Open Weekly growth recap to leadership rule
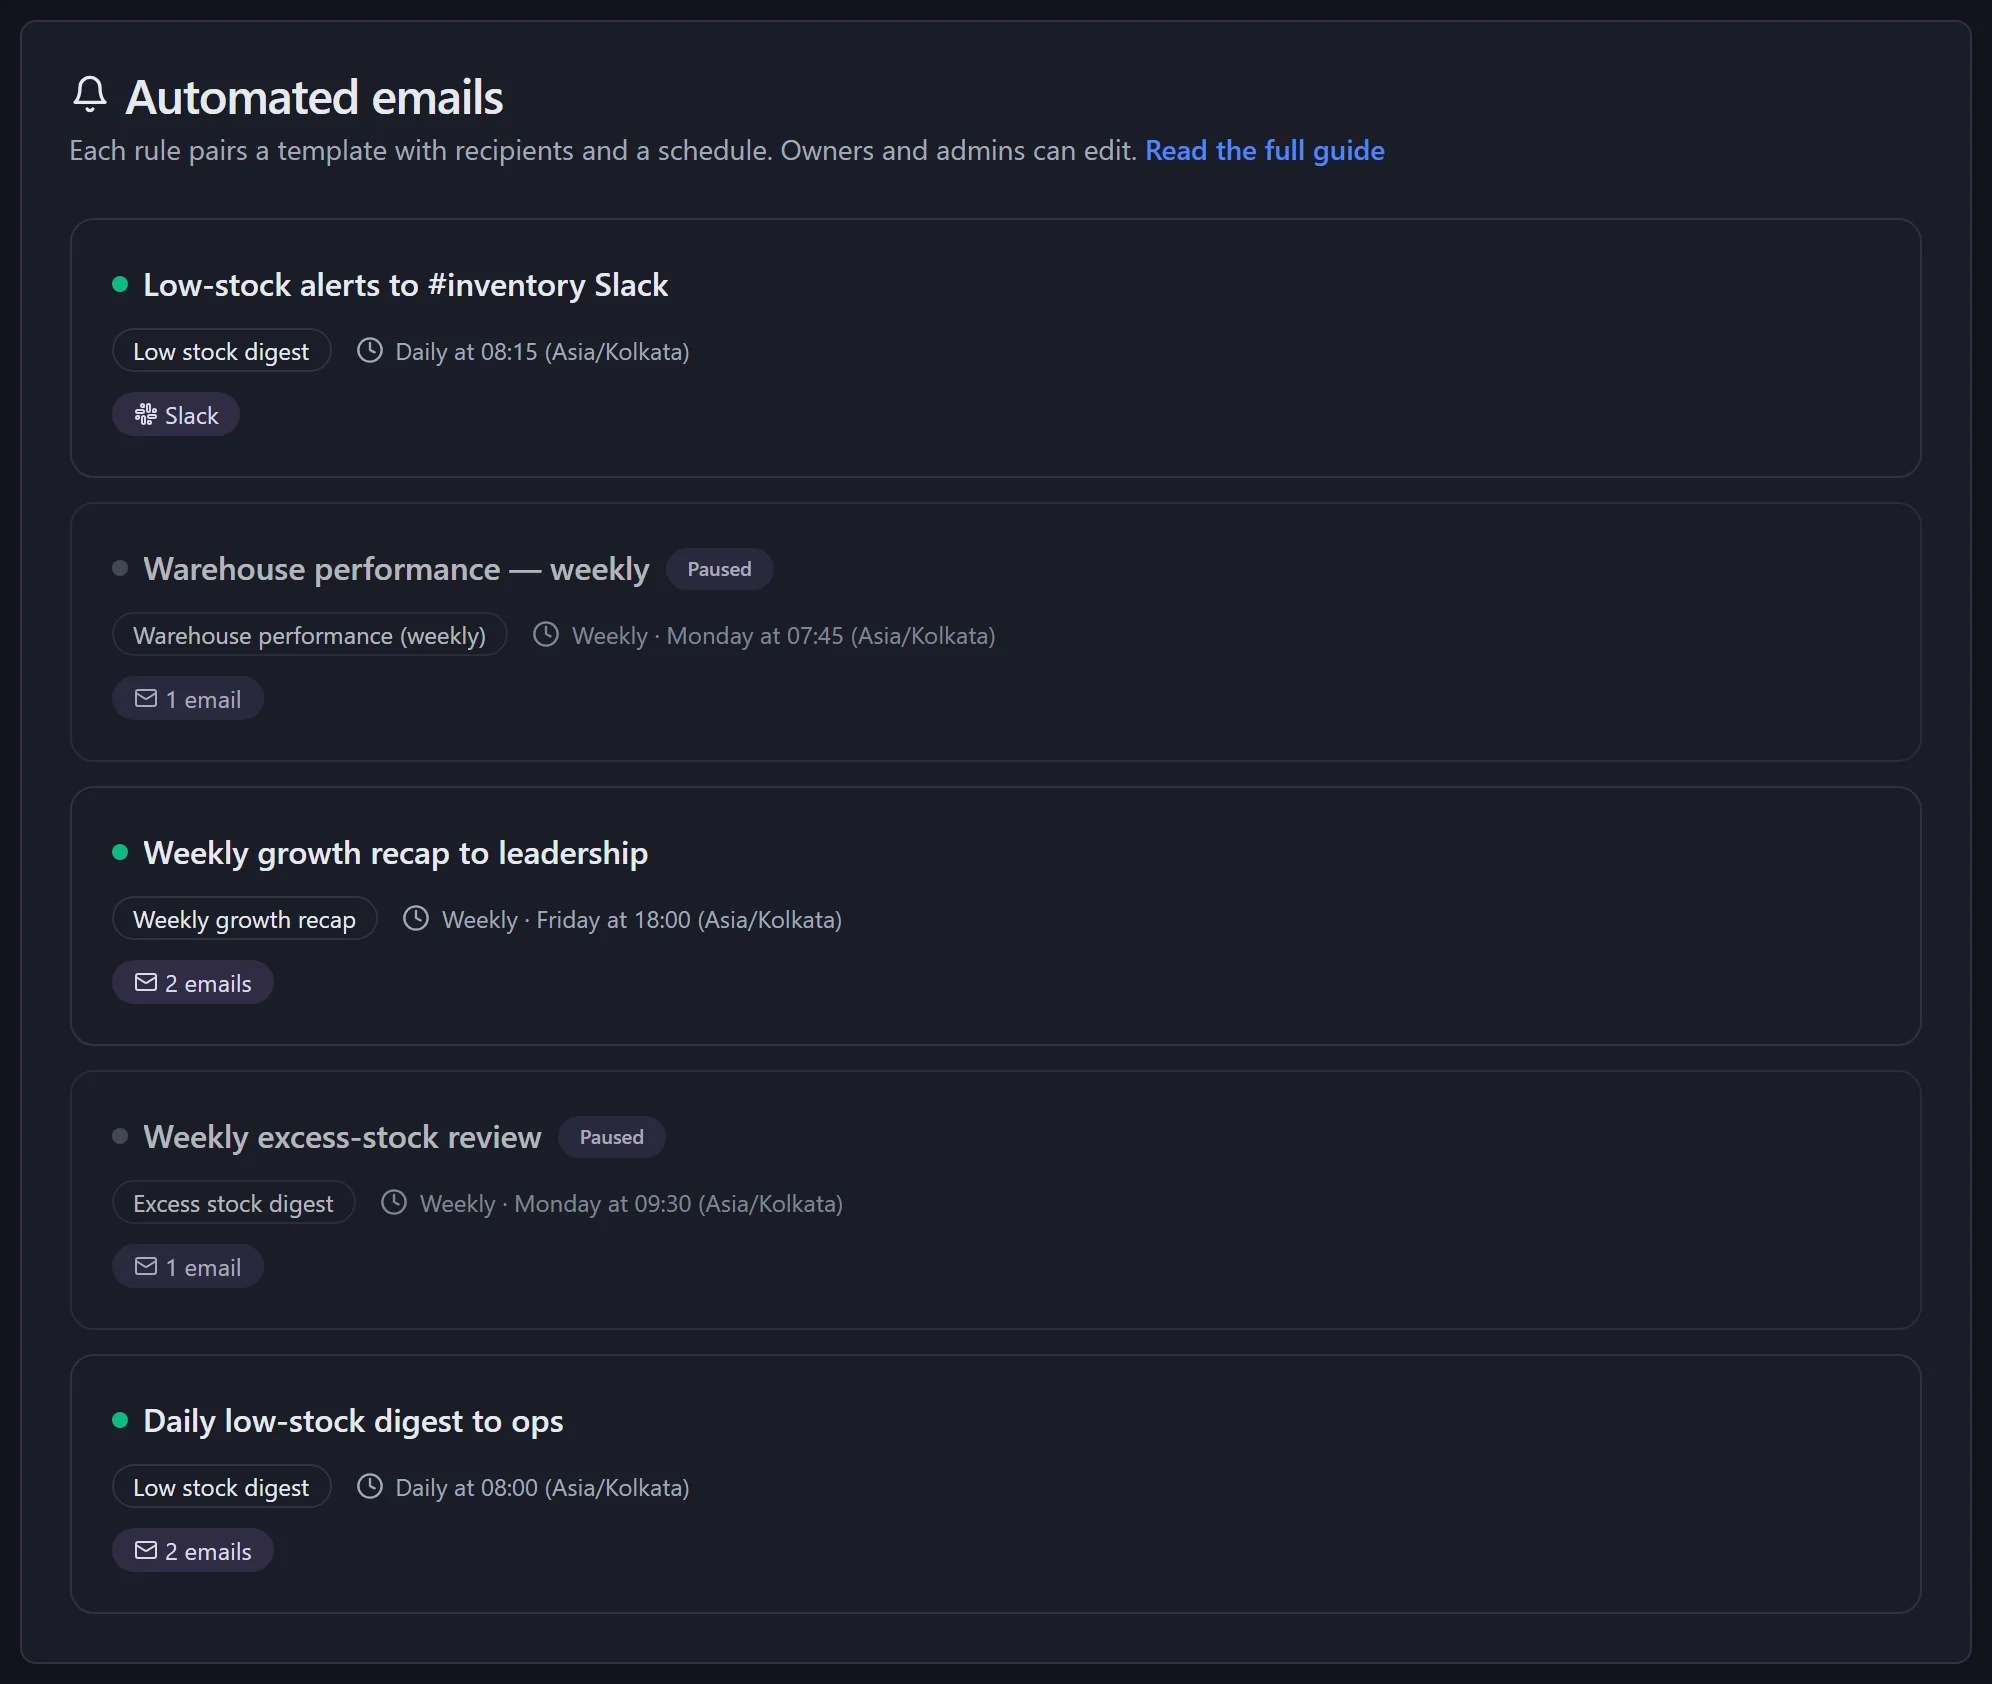 coord(395,853)
